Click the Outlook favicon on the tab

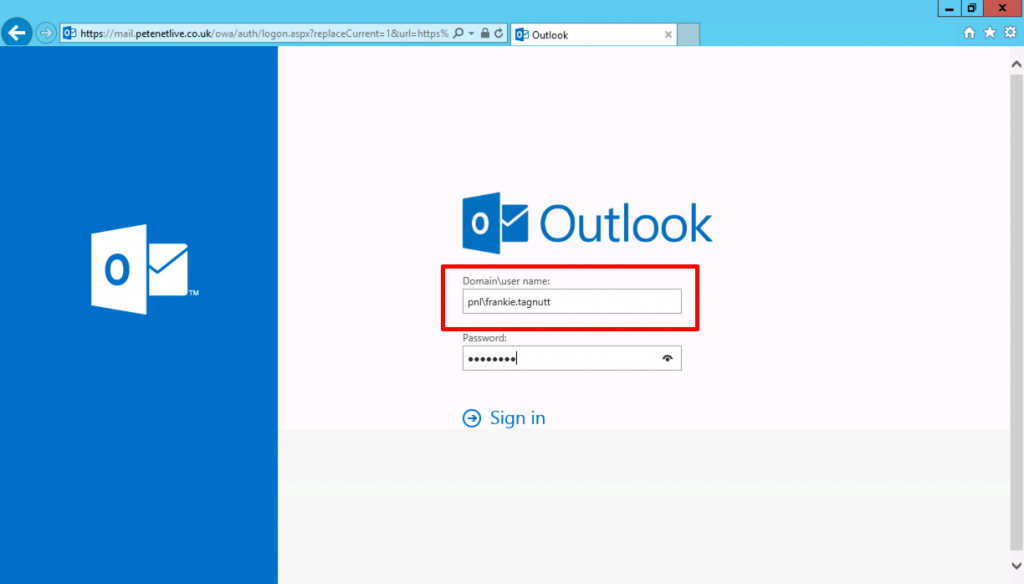pos(522,33)
